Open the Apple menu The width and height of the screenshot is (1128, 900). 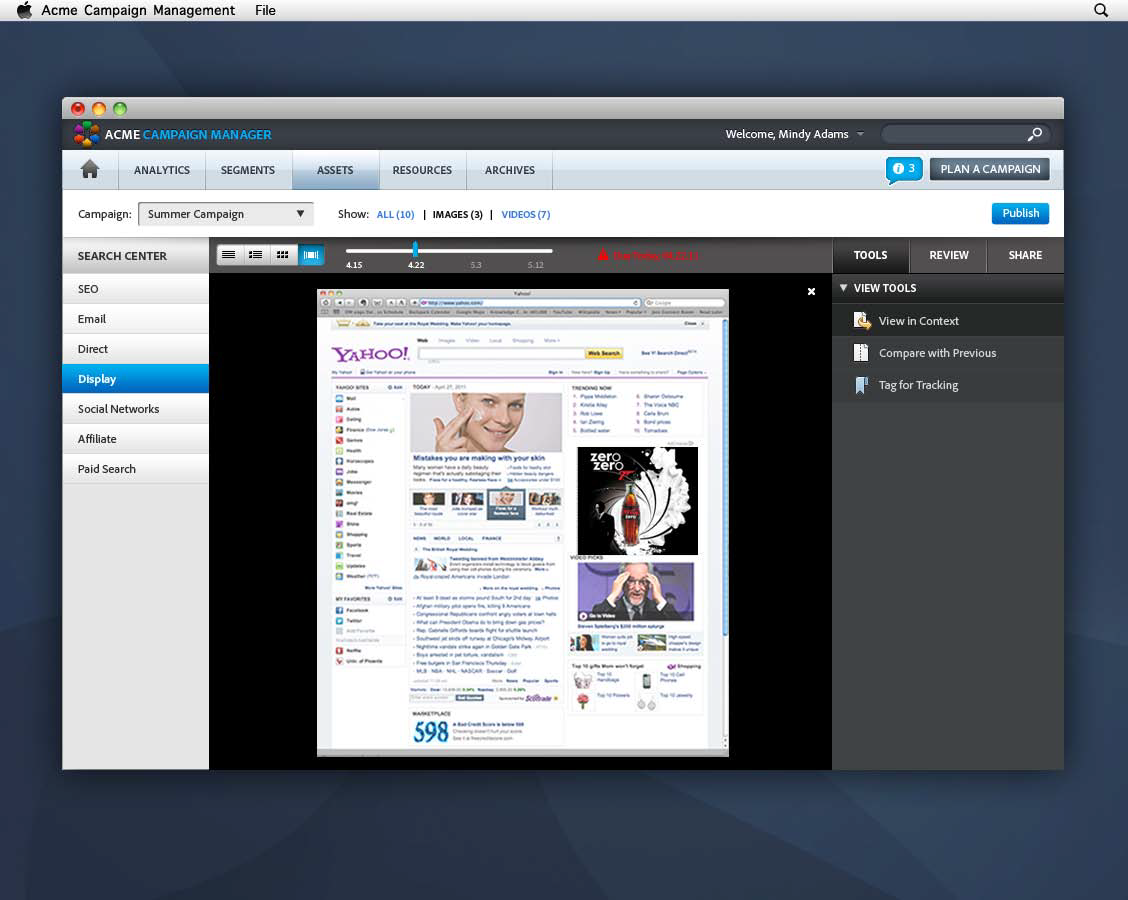pyautogui.click(x=24, y=10)
